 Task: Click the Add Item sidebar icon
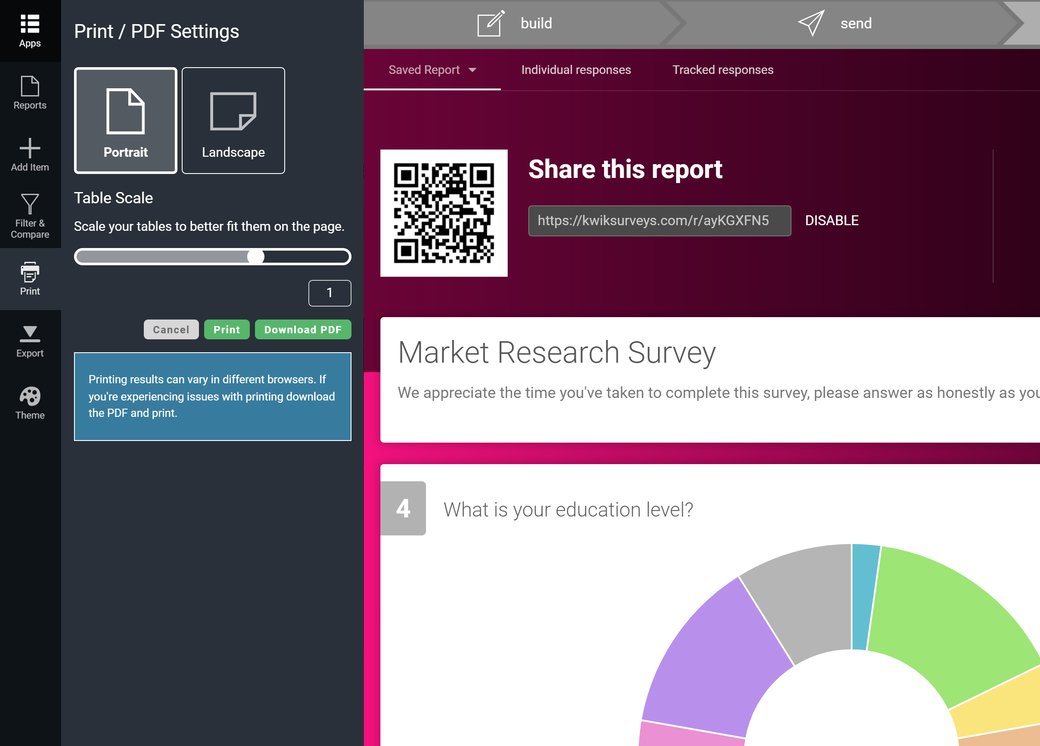(30, 152)
